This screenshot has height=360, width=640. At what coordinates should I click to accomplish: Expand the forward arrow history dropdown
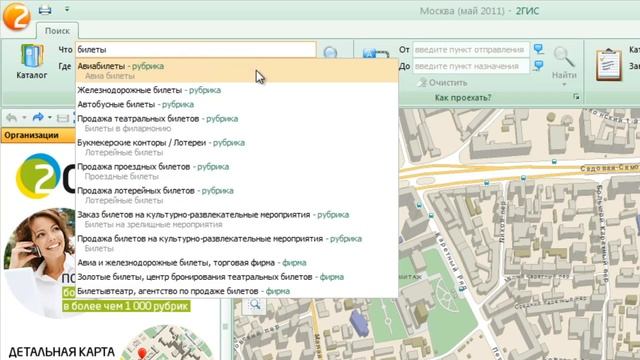pyautogui.click(x=50, y=118)
